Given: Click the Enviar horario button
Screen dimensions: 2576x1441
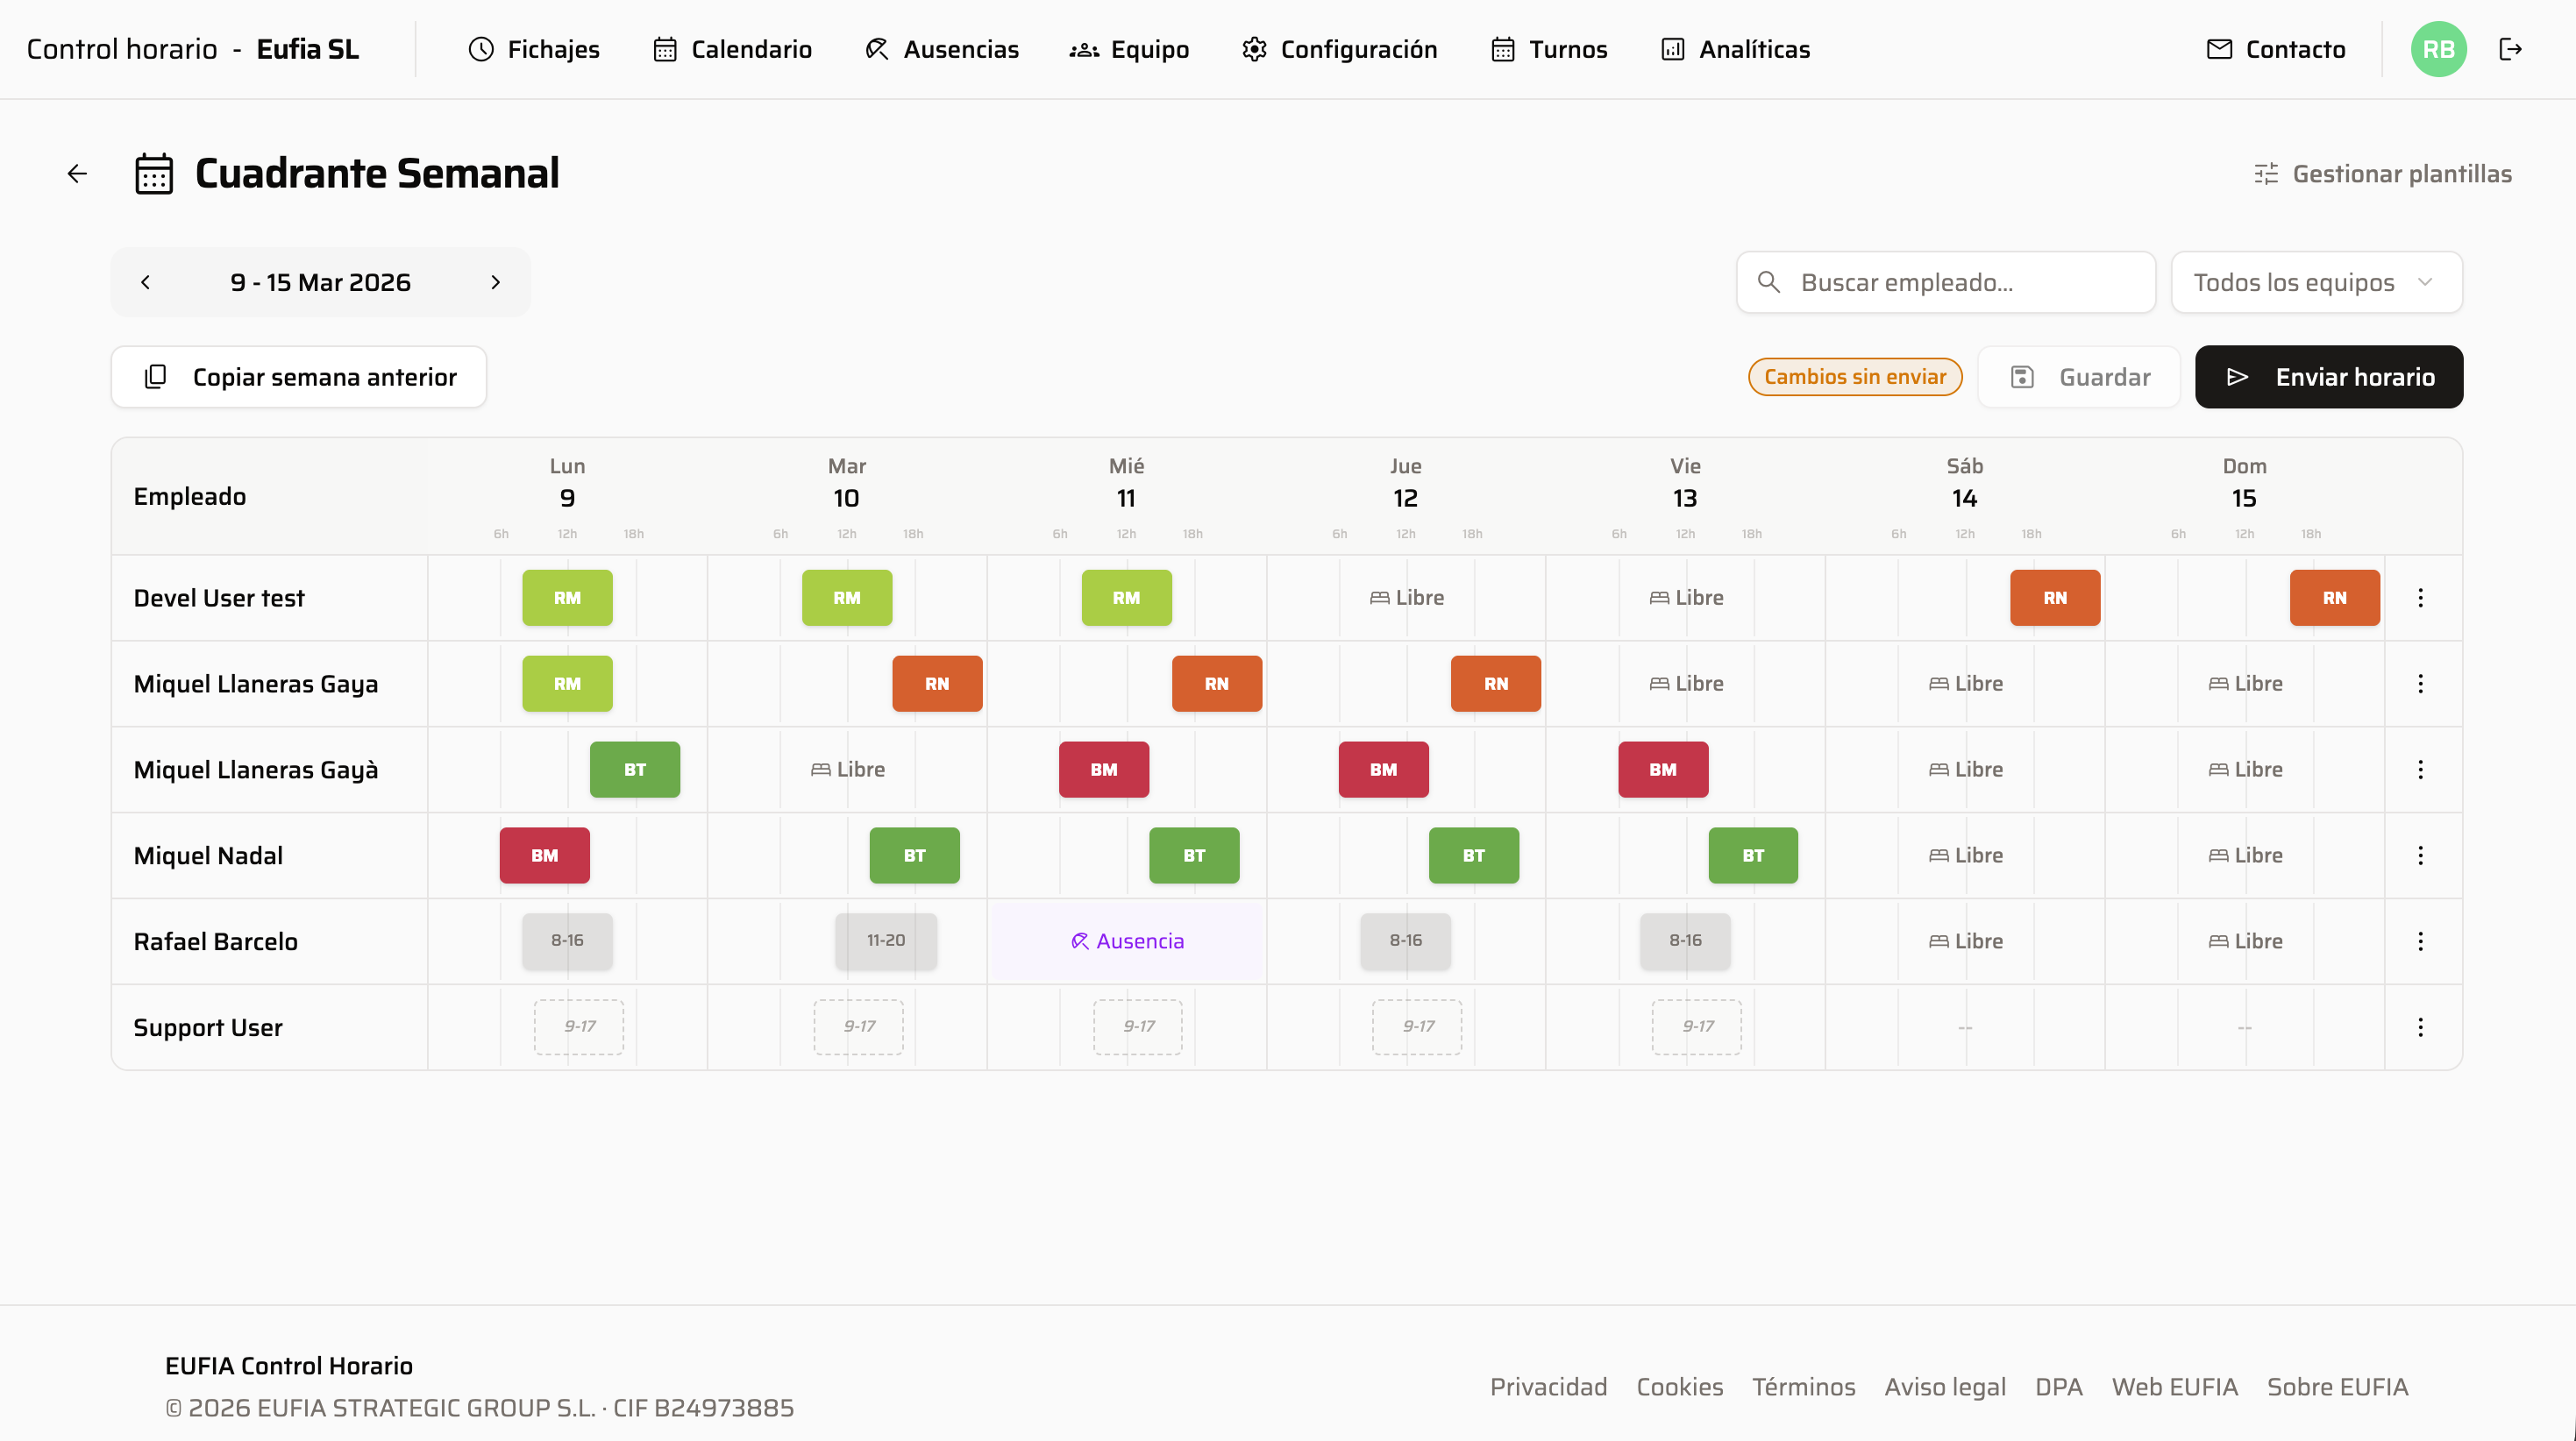Looking at the screenshot, I should (2329, 377).
